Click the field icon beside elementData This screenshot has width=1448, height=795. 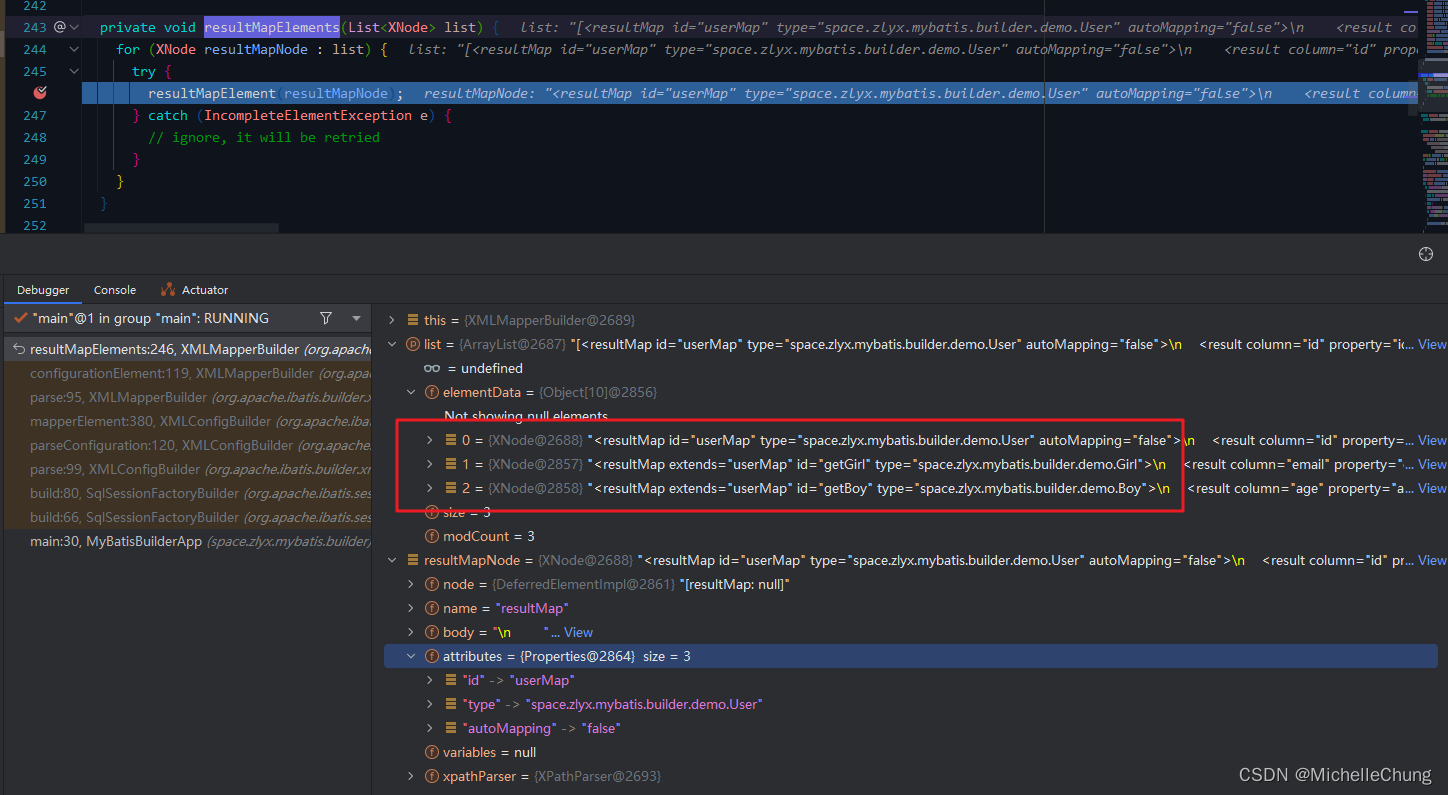tap(432, 392)
